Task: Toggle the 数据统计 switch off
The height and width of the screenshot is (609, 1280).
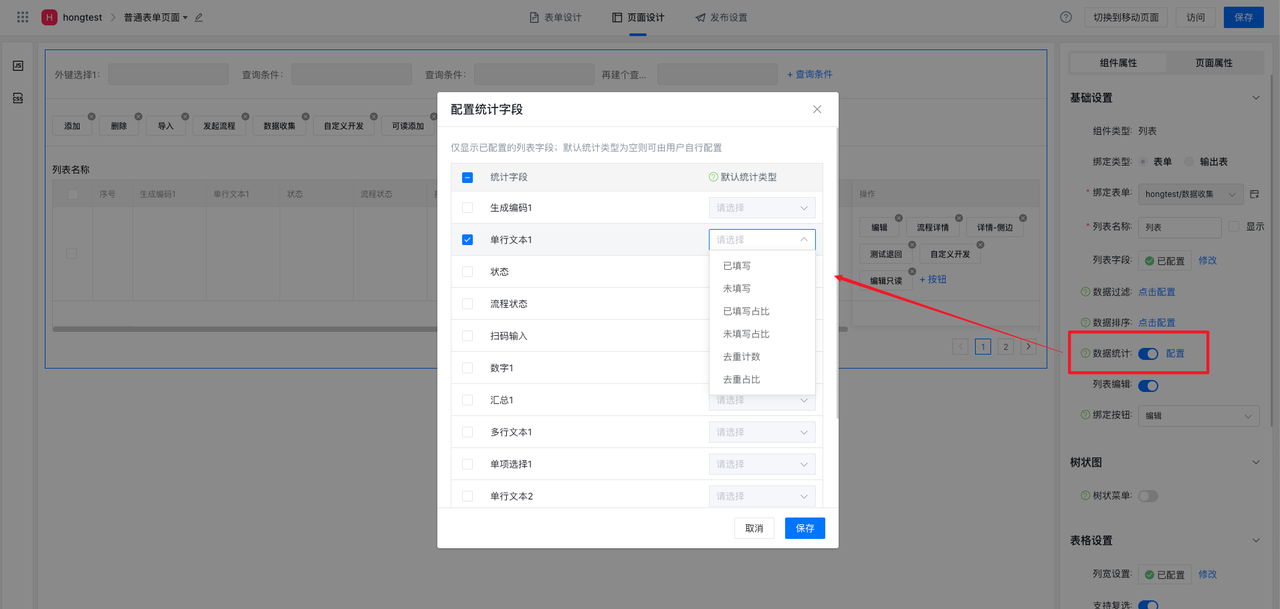Action: click(x=1148, y=354)
